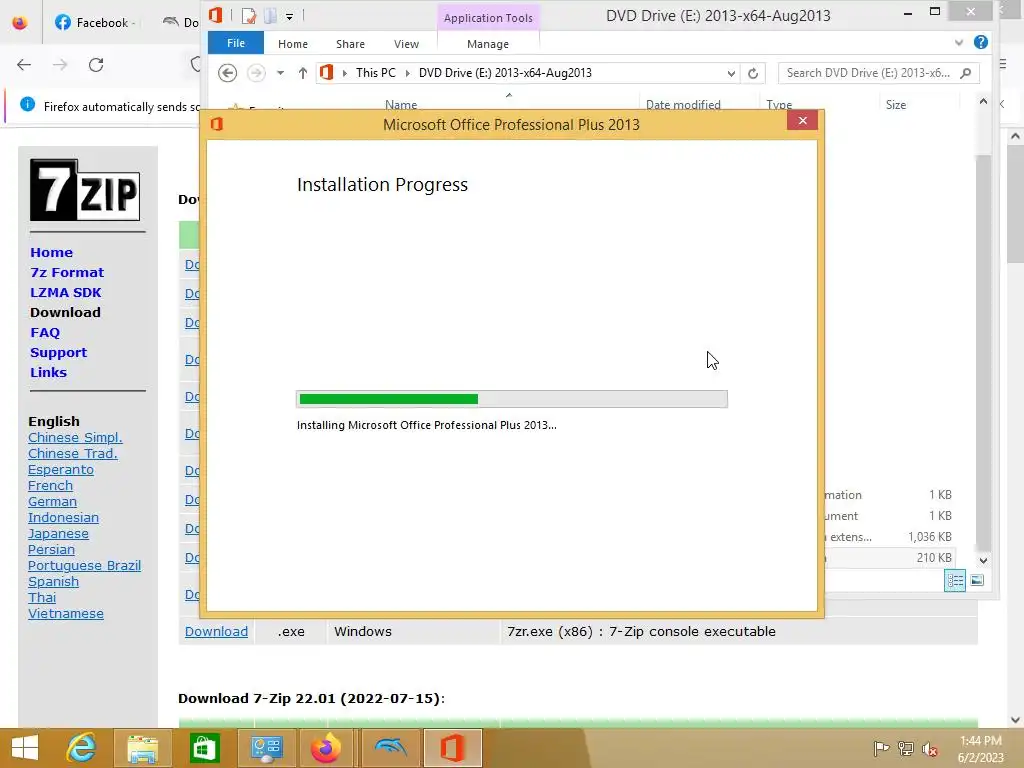Viewport: 1024px width, 768px height.
Task: Open the Home ribbon tab
Action: [293, 44]
